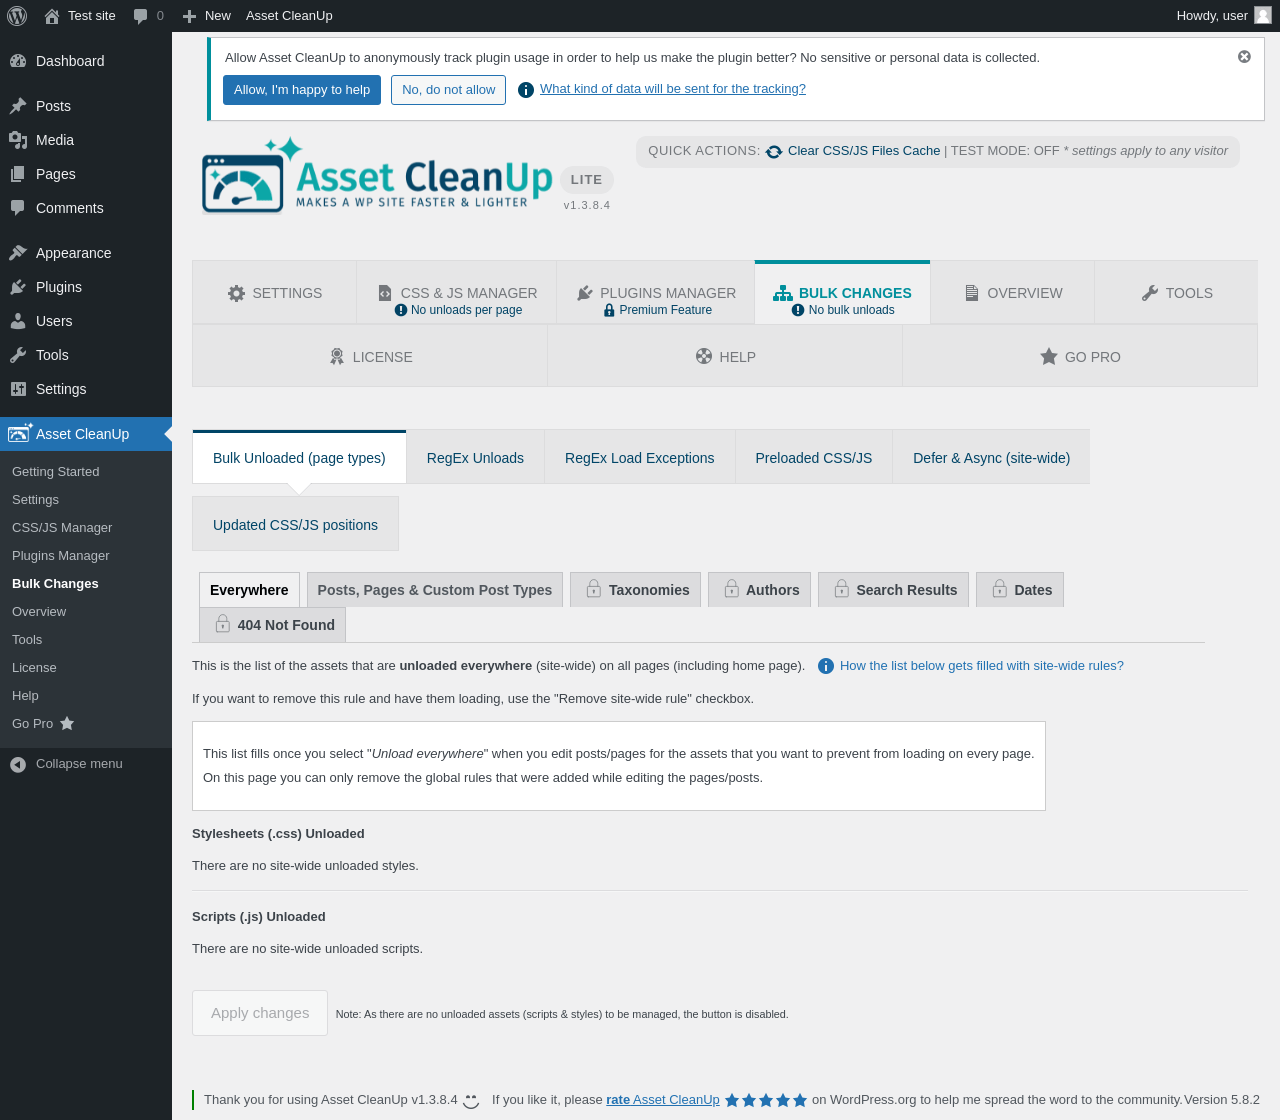Click Clear CSS/JS Files Cache link
Viewport: 1280px width, 1120px height.
click(x=864, y=151)
